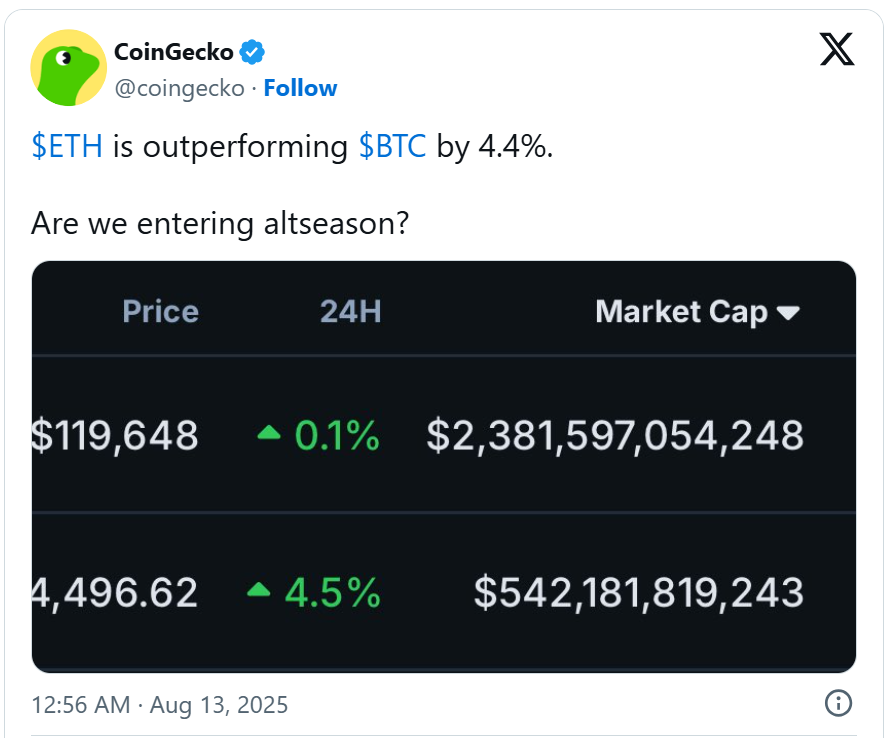Follow the CoinGecko account
The width and height of the screenshot is (886, 738).
click(x=300, y=88)
